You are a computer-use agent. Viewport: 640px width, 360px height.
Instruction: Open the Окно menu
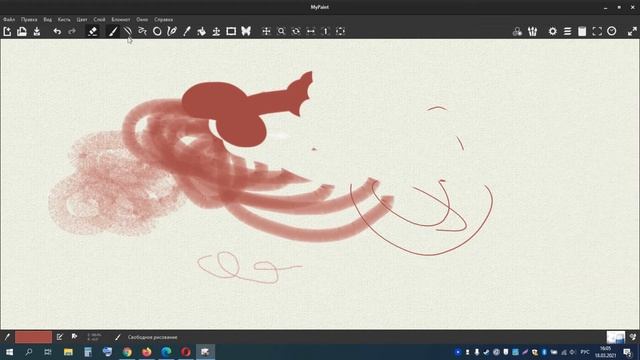[x=142, y=19]
